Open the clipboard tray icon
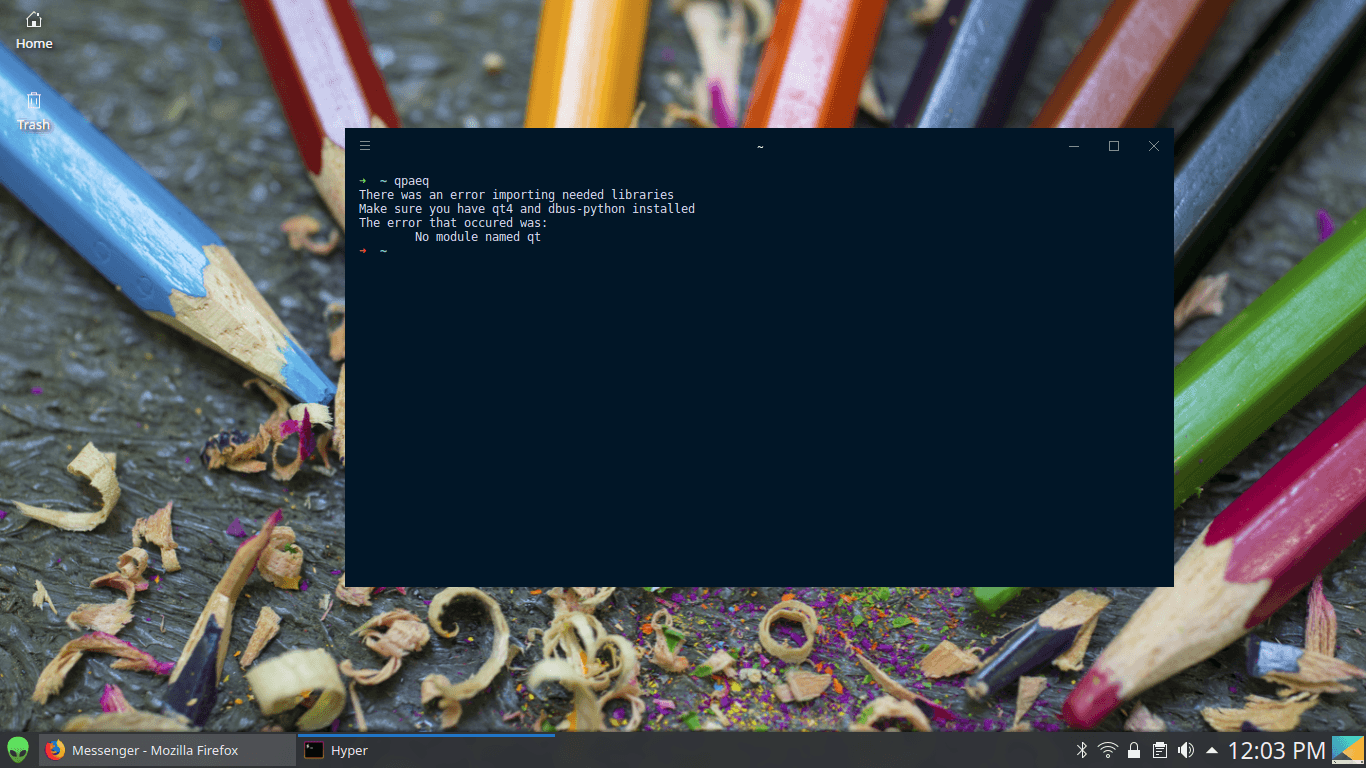 (x=1160, y=750)
